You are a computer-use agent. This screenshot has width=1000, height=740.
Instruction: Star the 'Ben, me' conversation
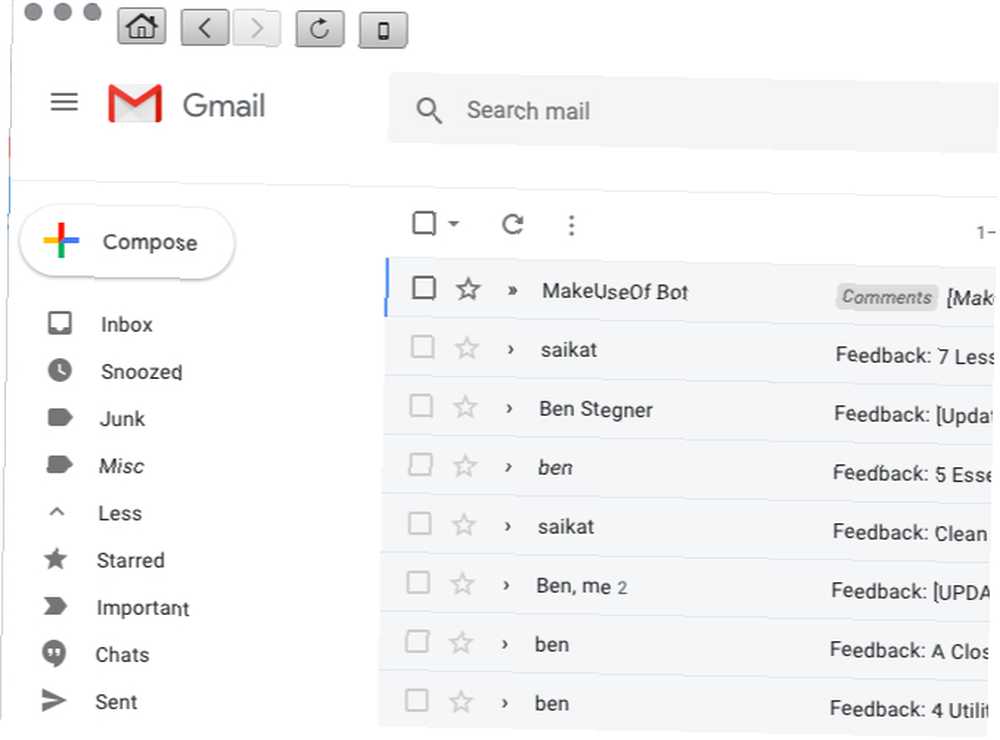tap(462, 584)
